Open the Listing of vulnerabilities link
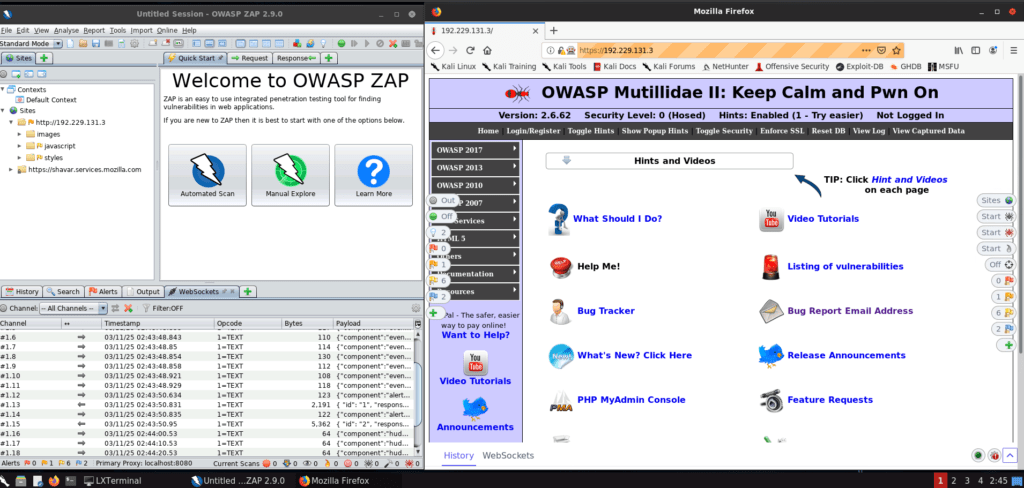The height and width of the screenshot is (488, 1024). (845, 266)
